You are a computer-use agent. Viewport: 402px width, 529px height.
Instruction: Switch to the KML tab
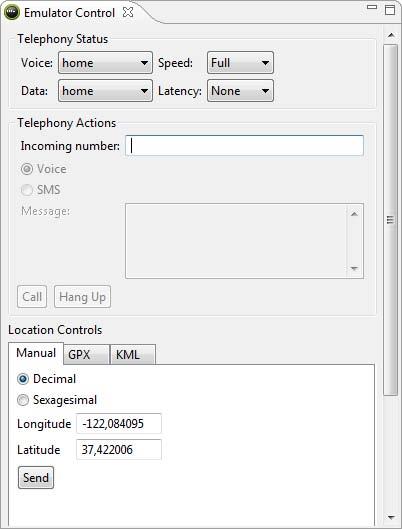(x=133, y=355)
